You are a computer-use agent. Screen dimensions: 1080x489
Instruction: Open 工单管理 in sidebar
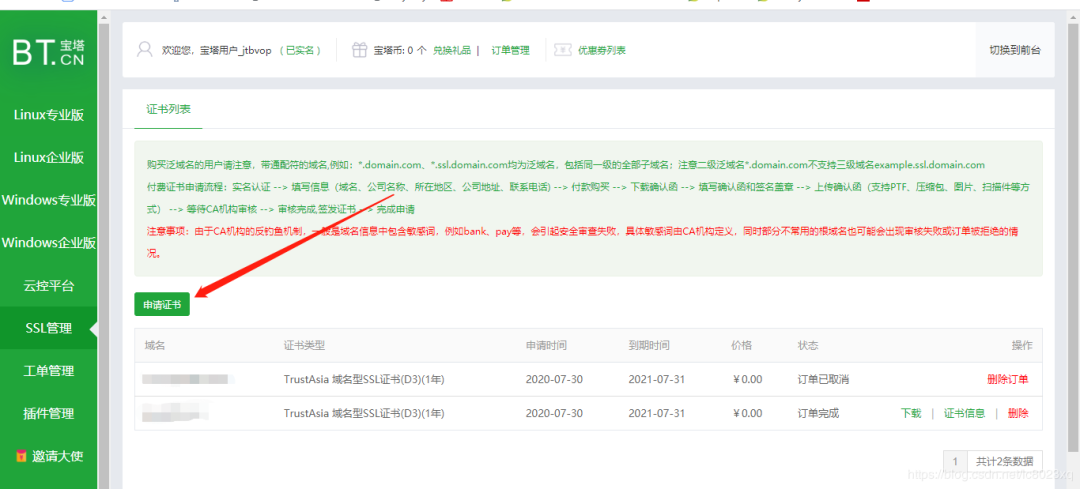click(49, 371)
